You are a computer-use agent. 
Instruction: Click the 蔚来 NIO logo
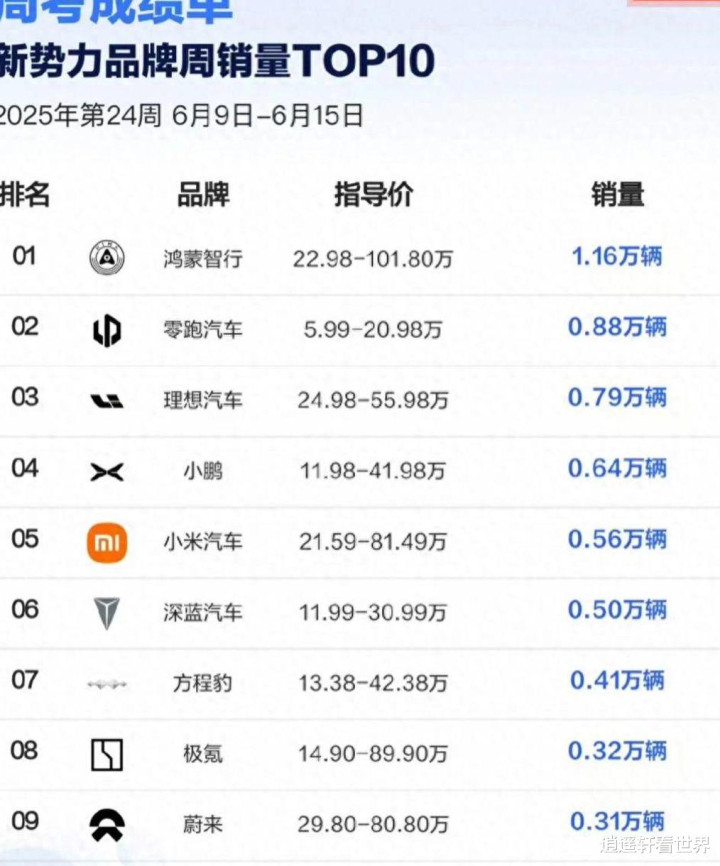tap(107, 825)
